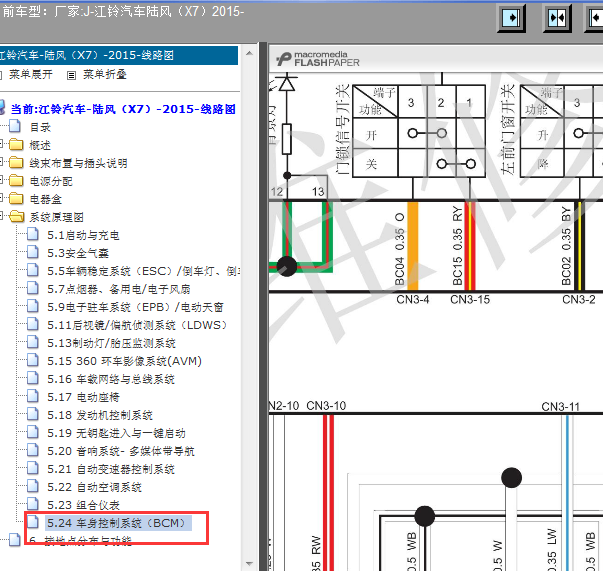This screenshot has width=603, height=571.
Task: Open 5.5车辆稳定系统（ESC） diagram
Action: [143, 271]
